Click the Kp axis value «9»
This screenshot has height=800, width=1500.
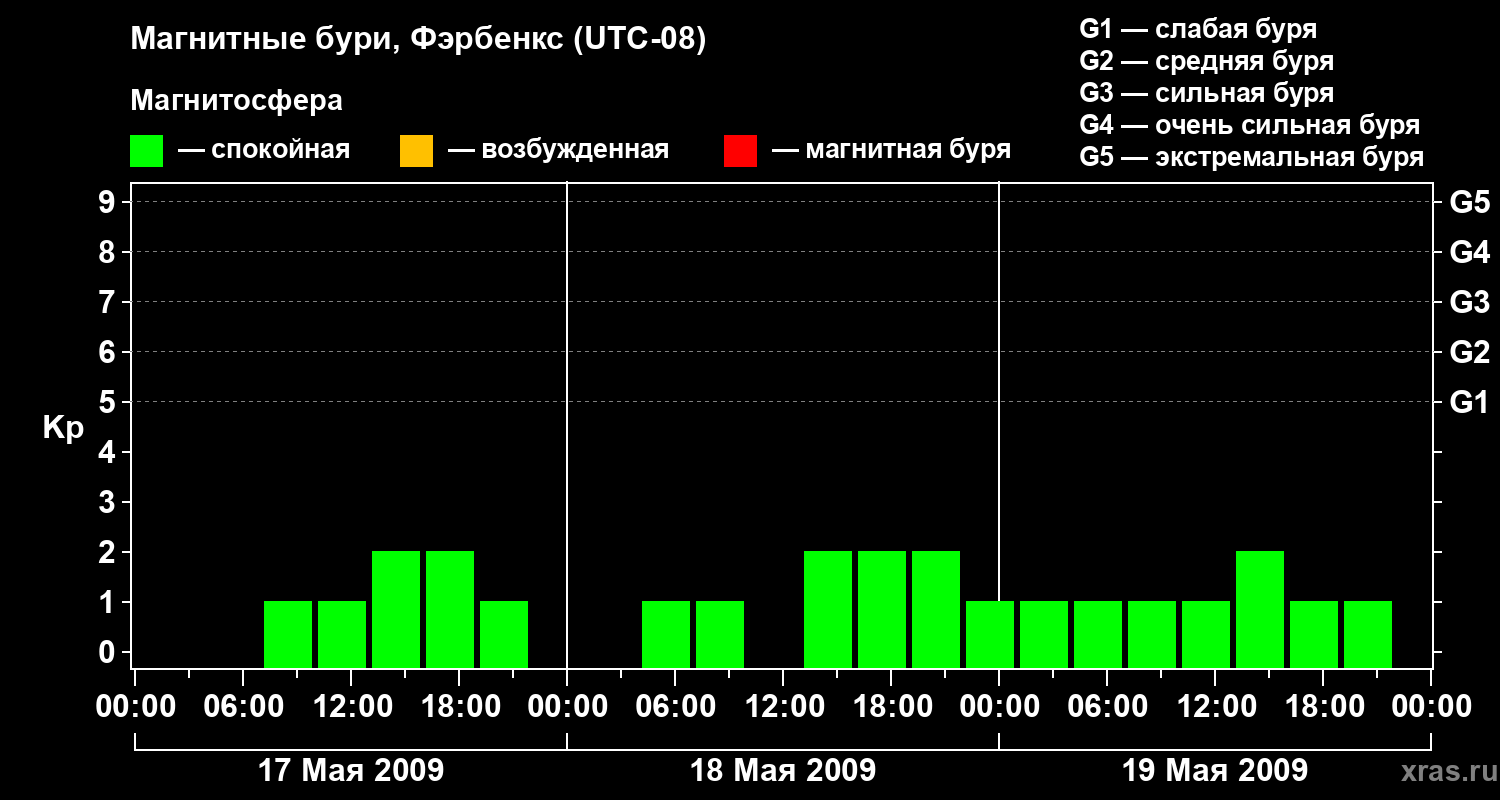click(x=109, y=202)
